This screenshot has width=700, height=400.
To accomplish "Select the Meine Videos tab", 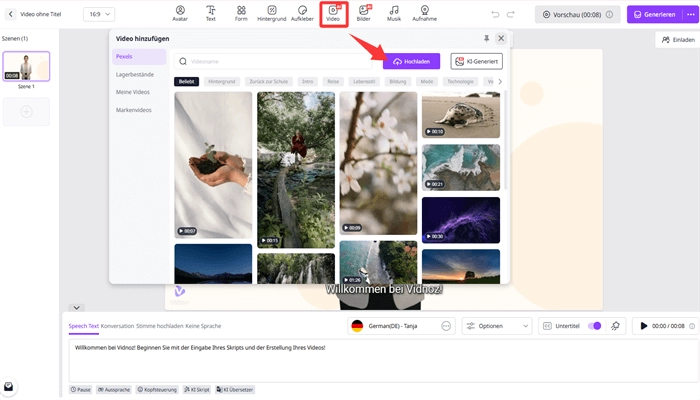I will (133, 92).
